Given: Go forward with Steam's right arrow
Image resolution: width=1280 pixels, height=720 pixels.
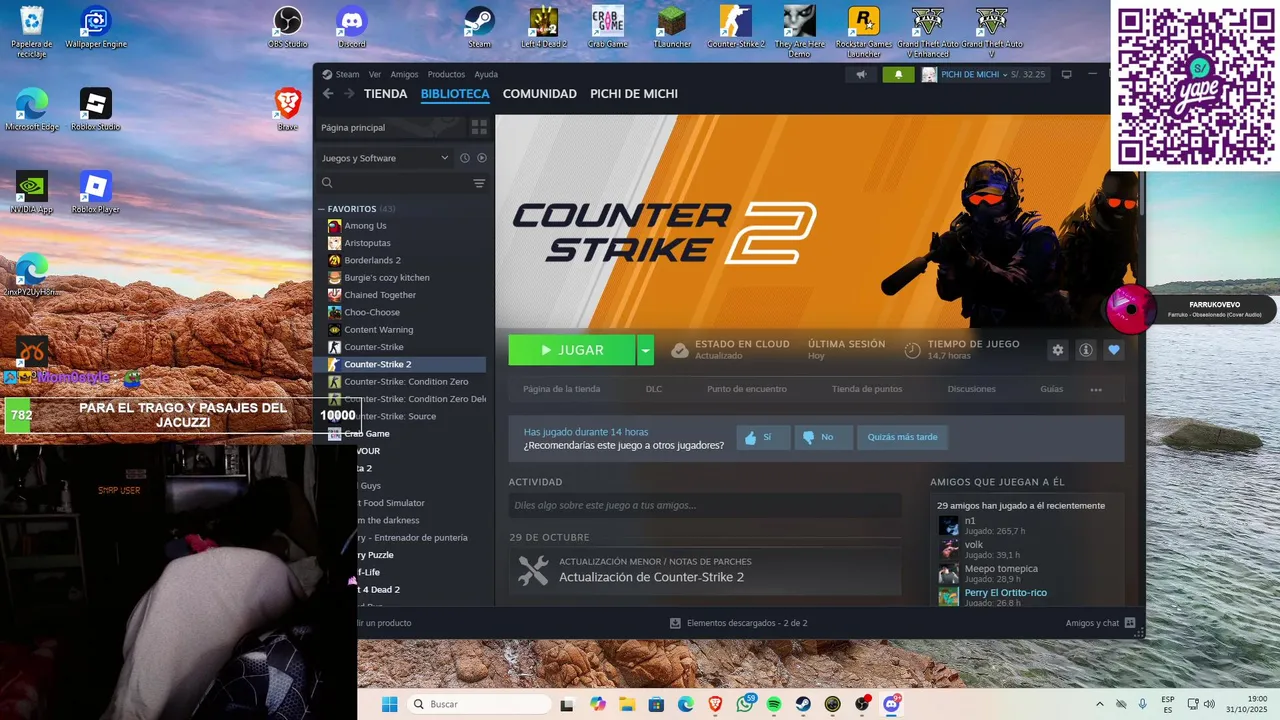Looking at the screenshot, I should coord(349,94).
